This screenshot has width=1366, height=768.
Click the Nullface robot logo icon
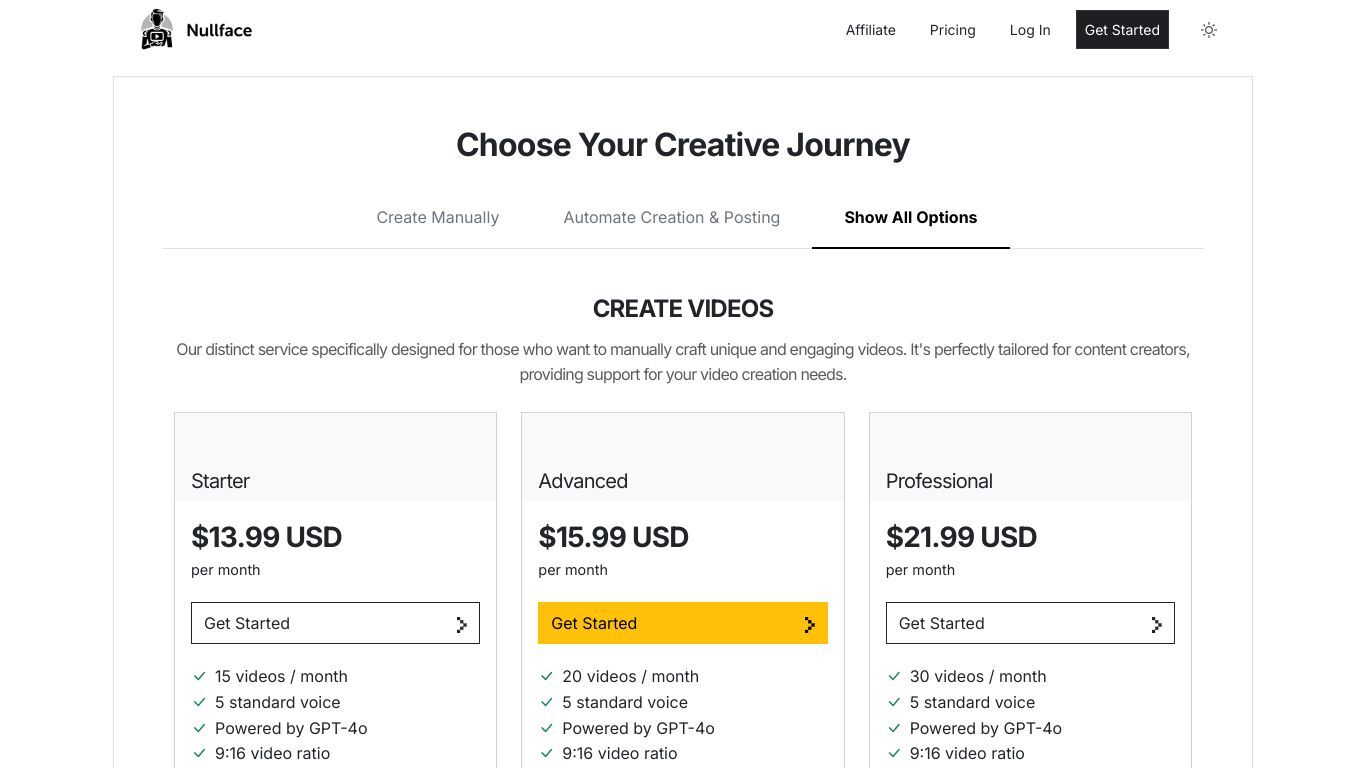click(157, 29)
